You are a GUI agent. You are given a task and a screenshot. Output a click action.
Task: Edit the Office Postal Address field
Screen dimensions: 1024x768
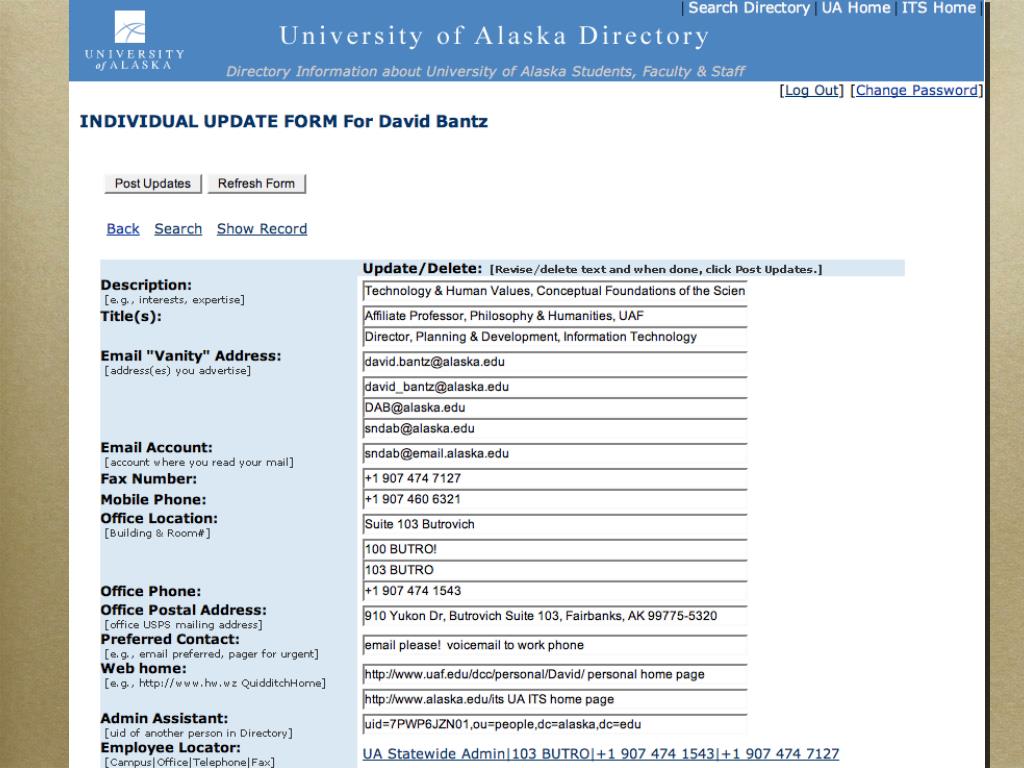coord(554,616)
